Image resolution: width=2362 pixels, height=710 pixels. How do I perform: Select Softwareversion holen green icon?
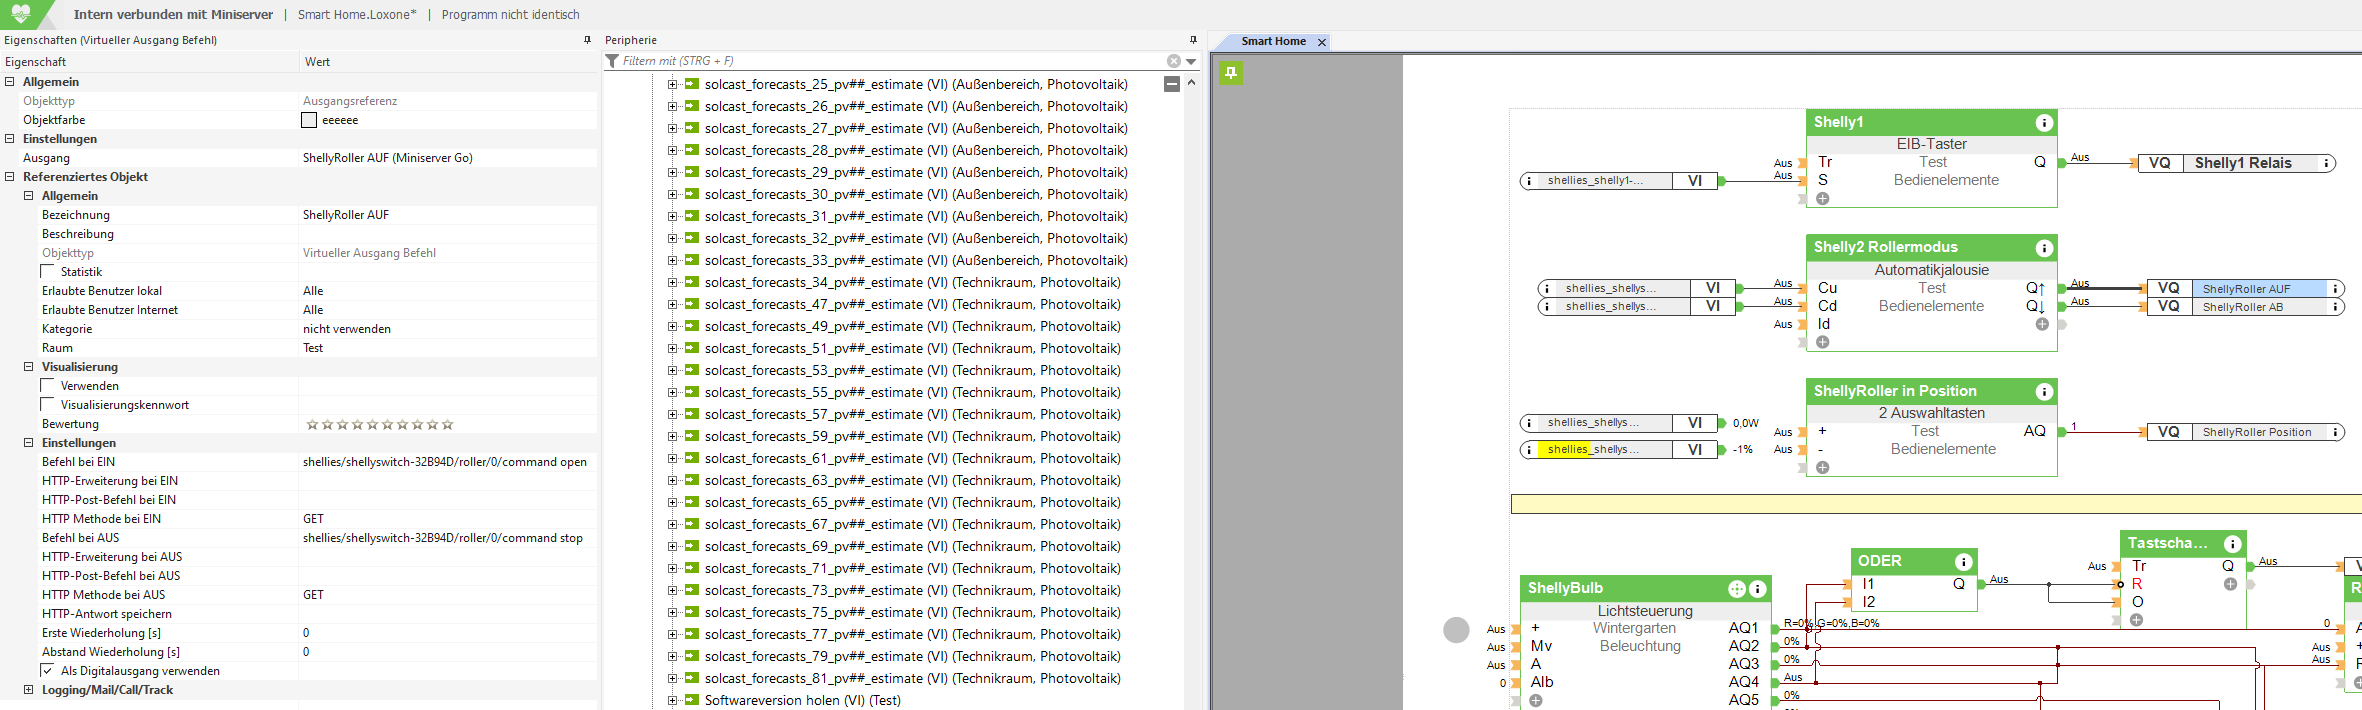coord(692,700)
